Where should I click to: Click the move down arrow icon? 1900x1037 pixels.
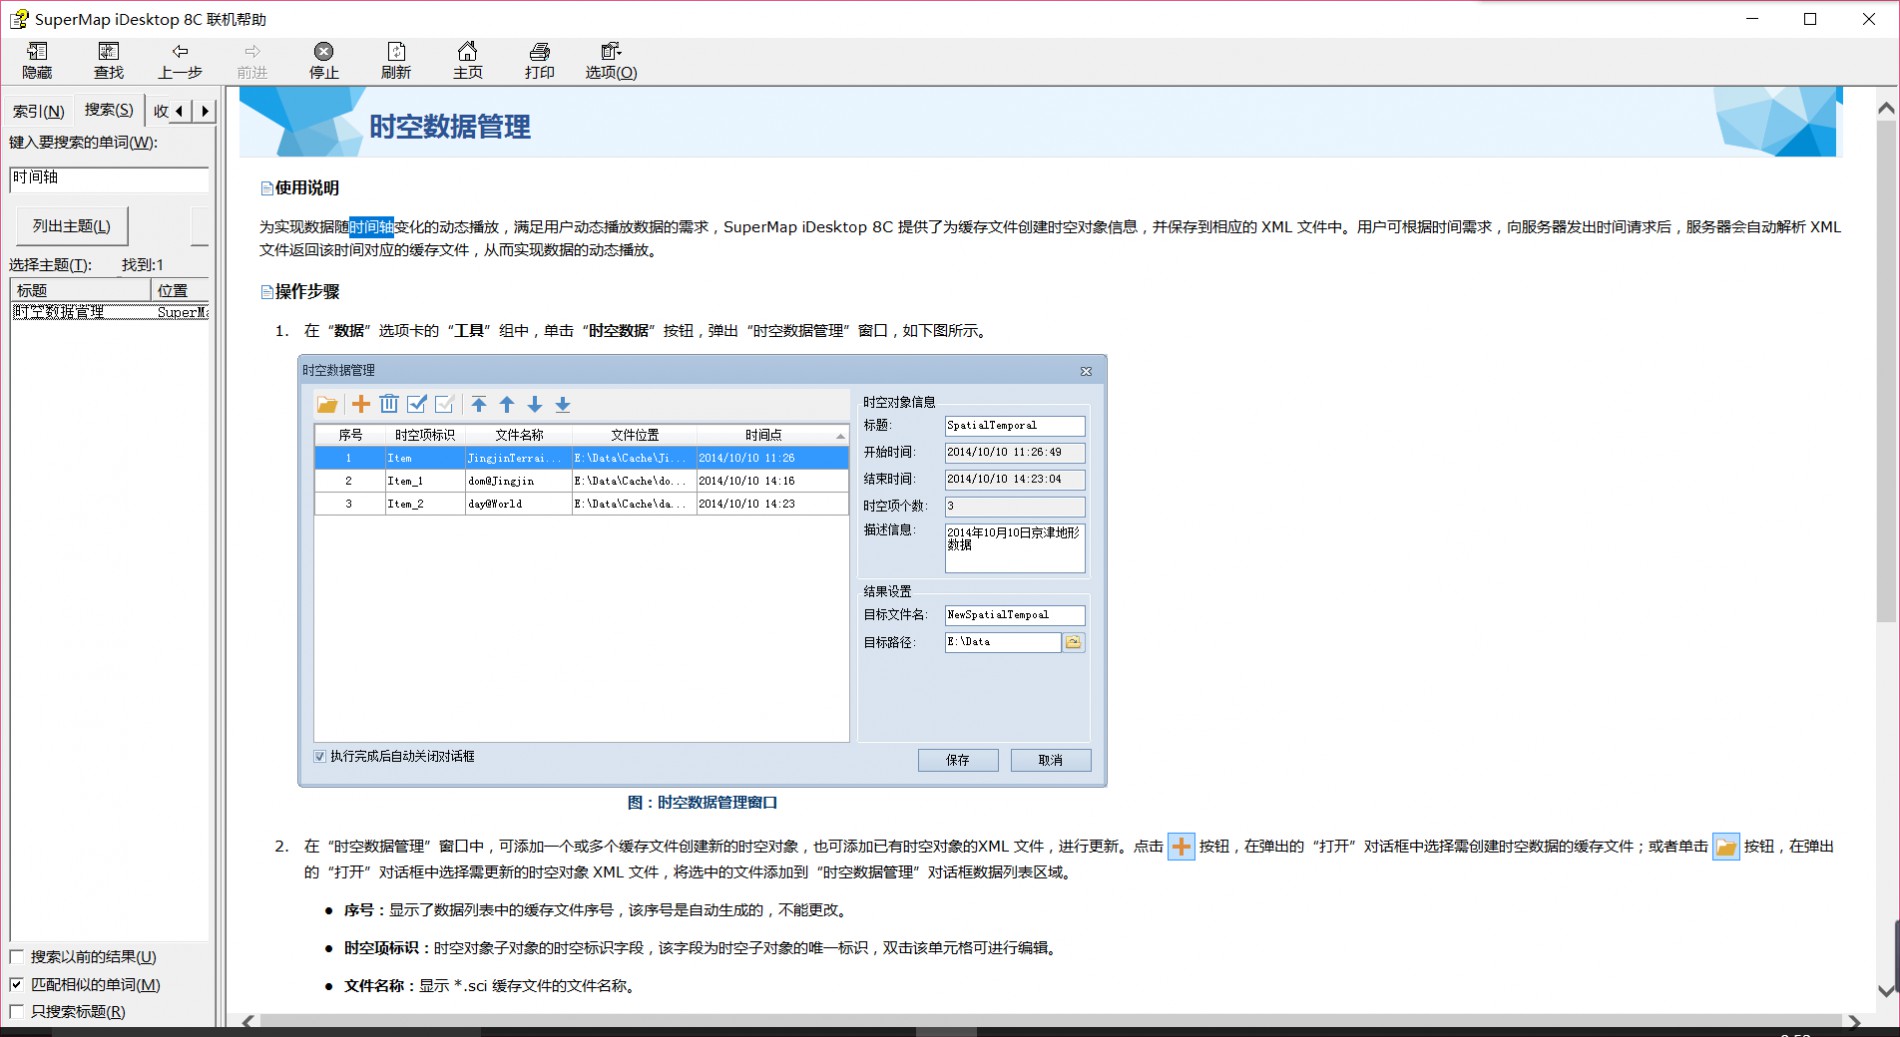point(535,404)
